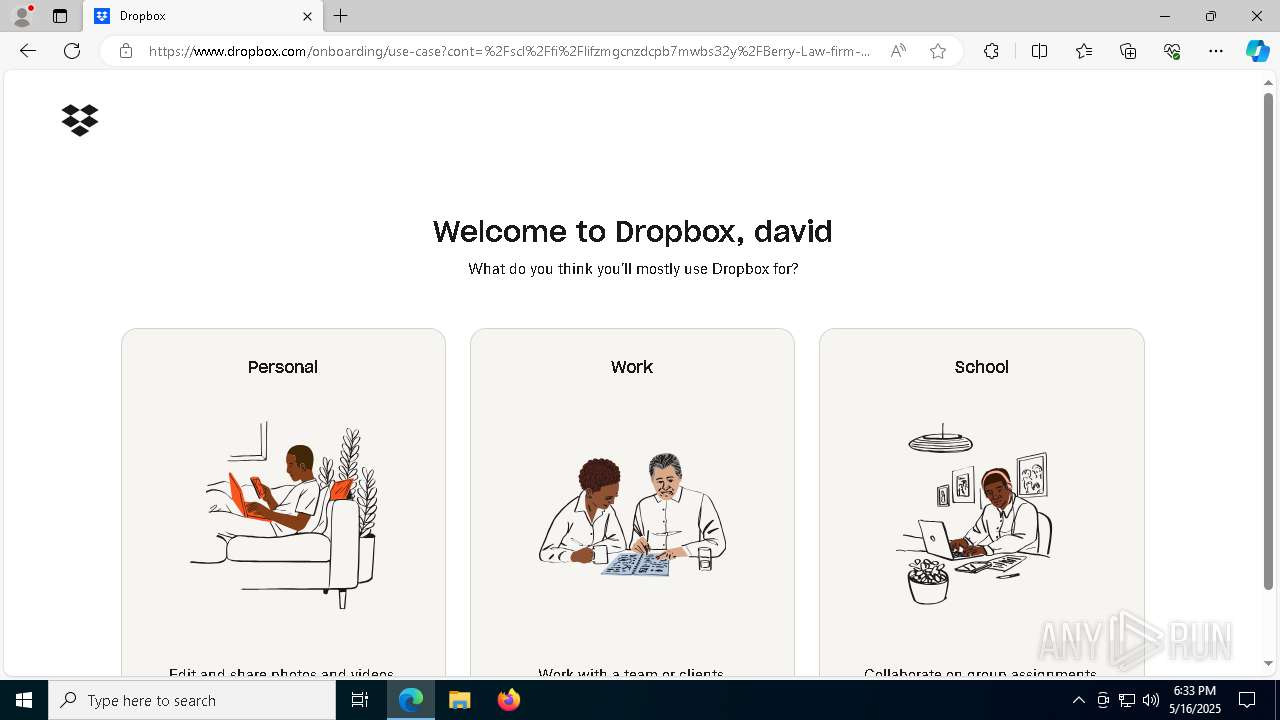Open the tab actions menu
Image resolution: width=1280 pixels, height=720 pixels.
(60, 16)
